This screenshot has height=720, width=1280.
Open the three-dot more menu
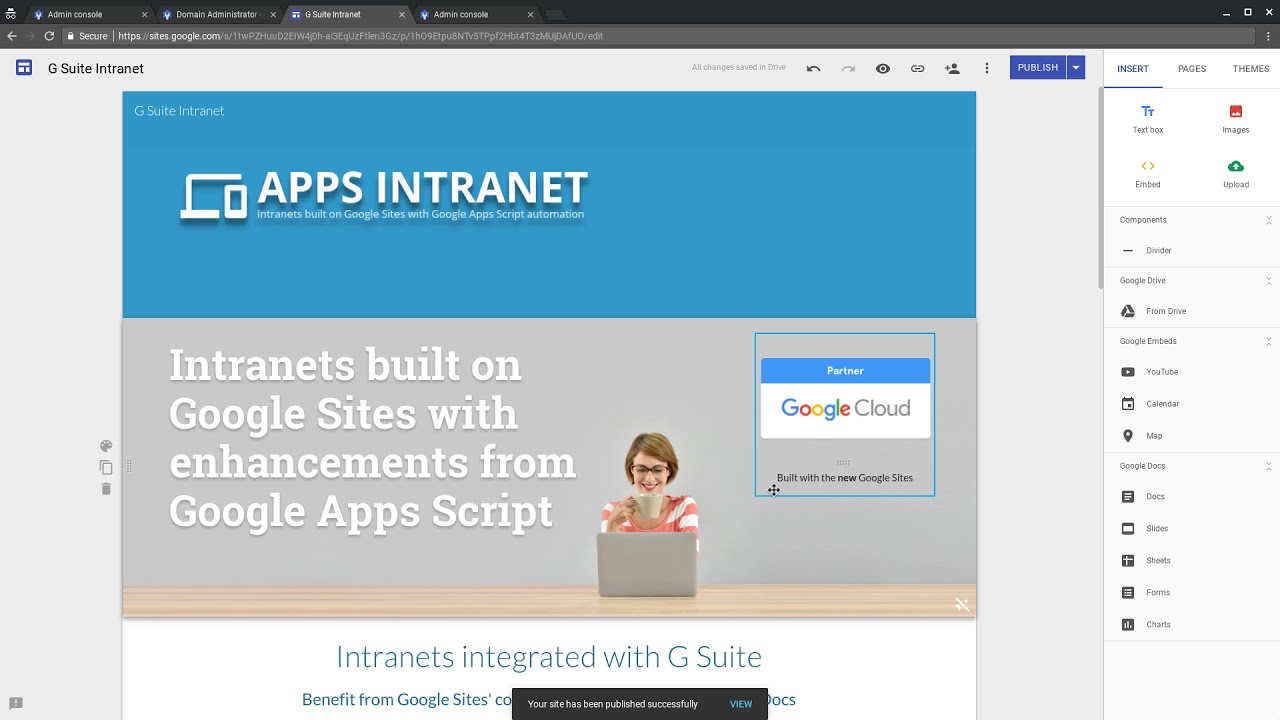click(x=987, y=68)
